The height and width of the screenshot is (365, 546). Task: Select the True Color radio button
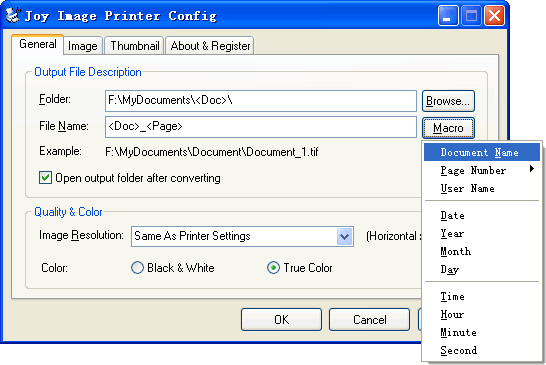tap(273, 268)
